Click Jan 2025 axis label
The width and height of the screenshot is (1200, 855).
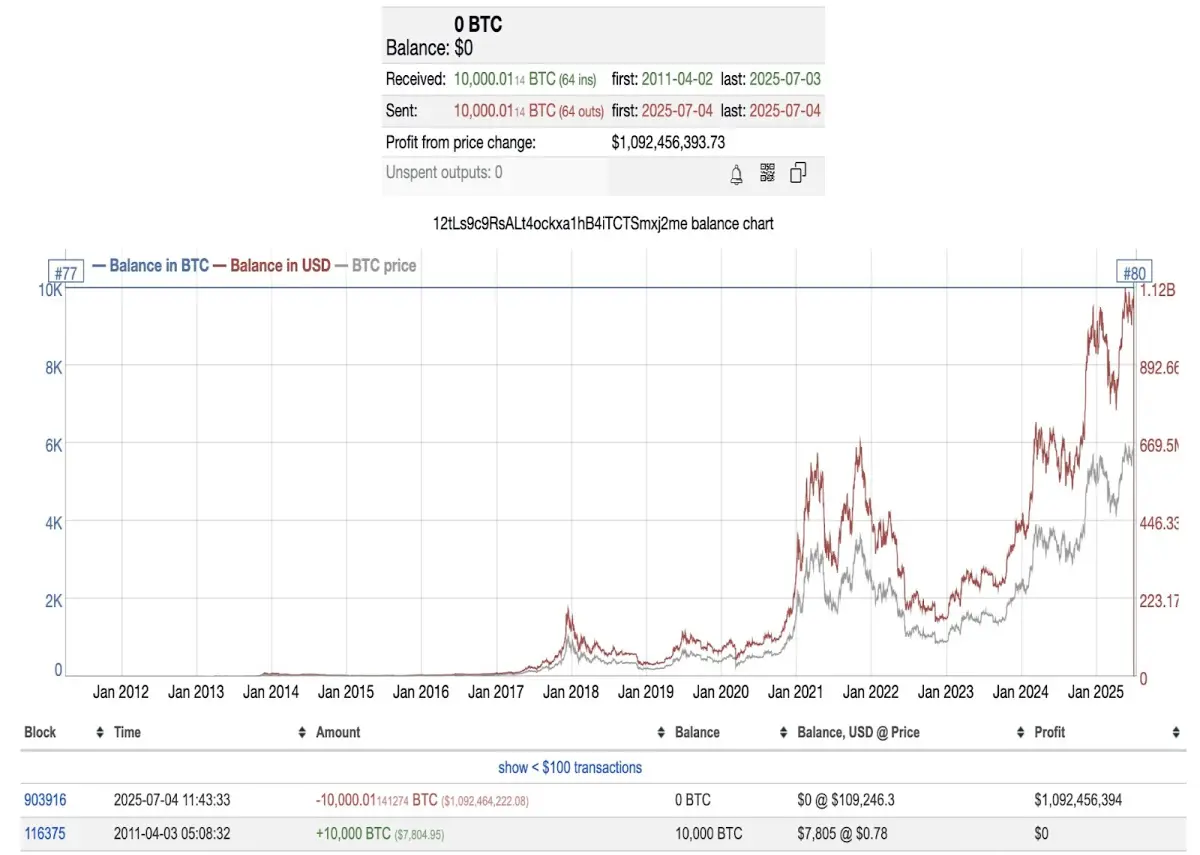pos(1096,692)
